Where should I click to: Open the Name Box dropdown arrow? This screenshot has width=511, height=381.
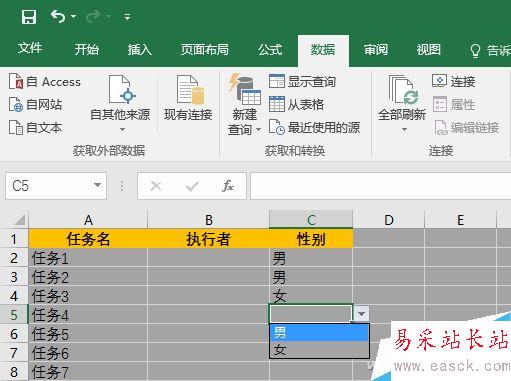pos(97,185)
